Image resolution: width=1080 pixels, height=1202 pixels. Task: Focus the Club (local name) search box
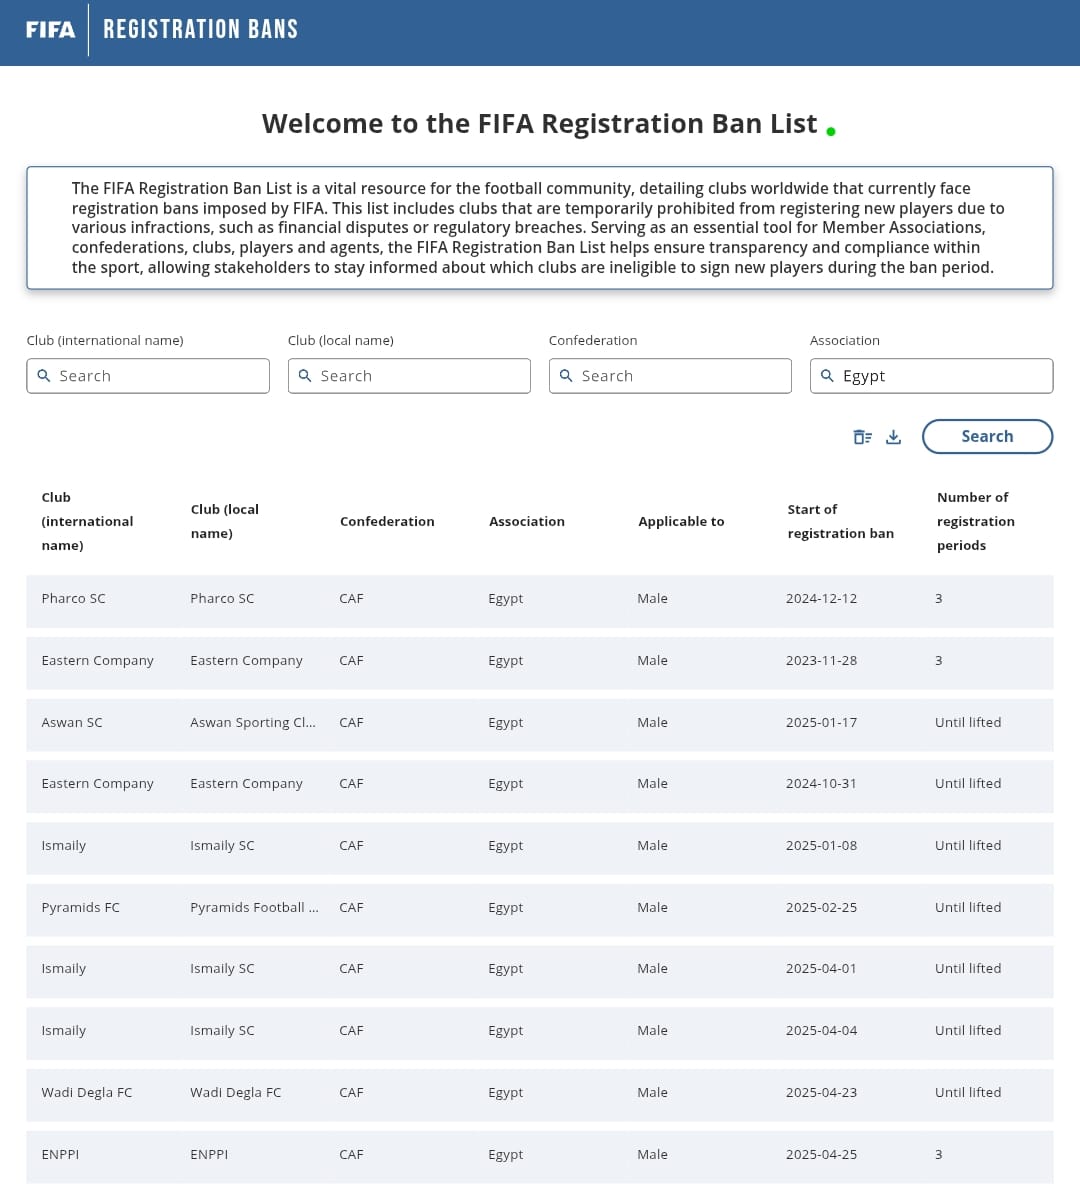pyautogui.click(x=420, y=376)
